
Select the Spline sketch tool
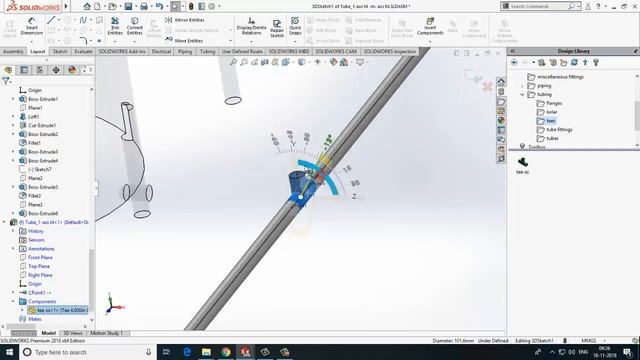(83, 20)
